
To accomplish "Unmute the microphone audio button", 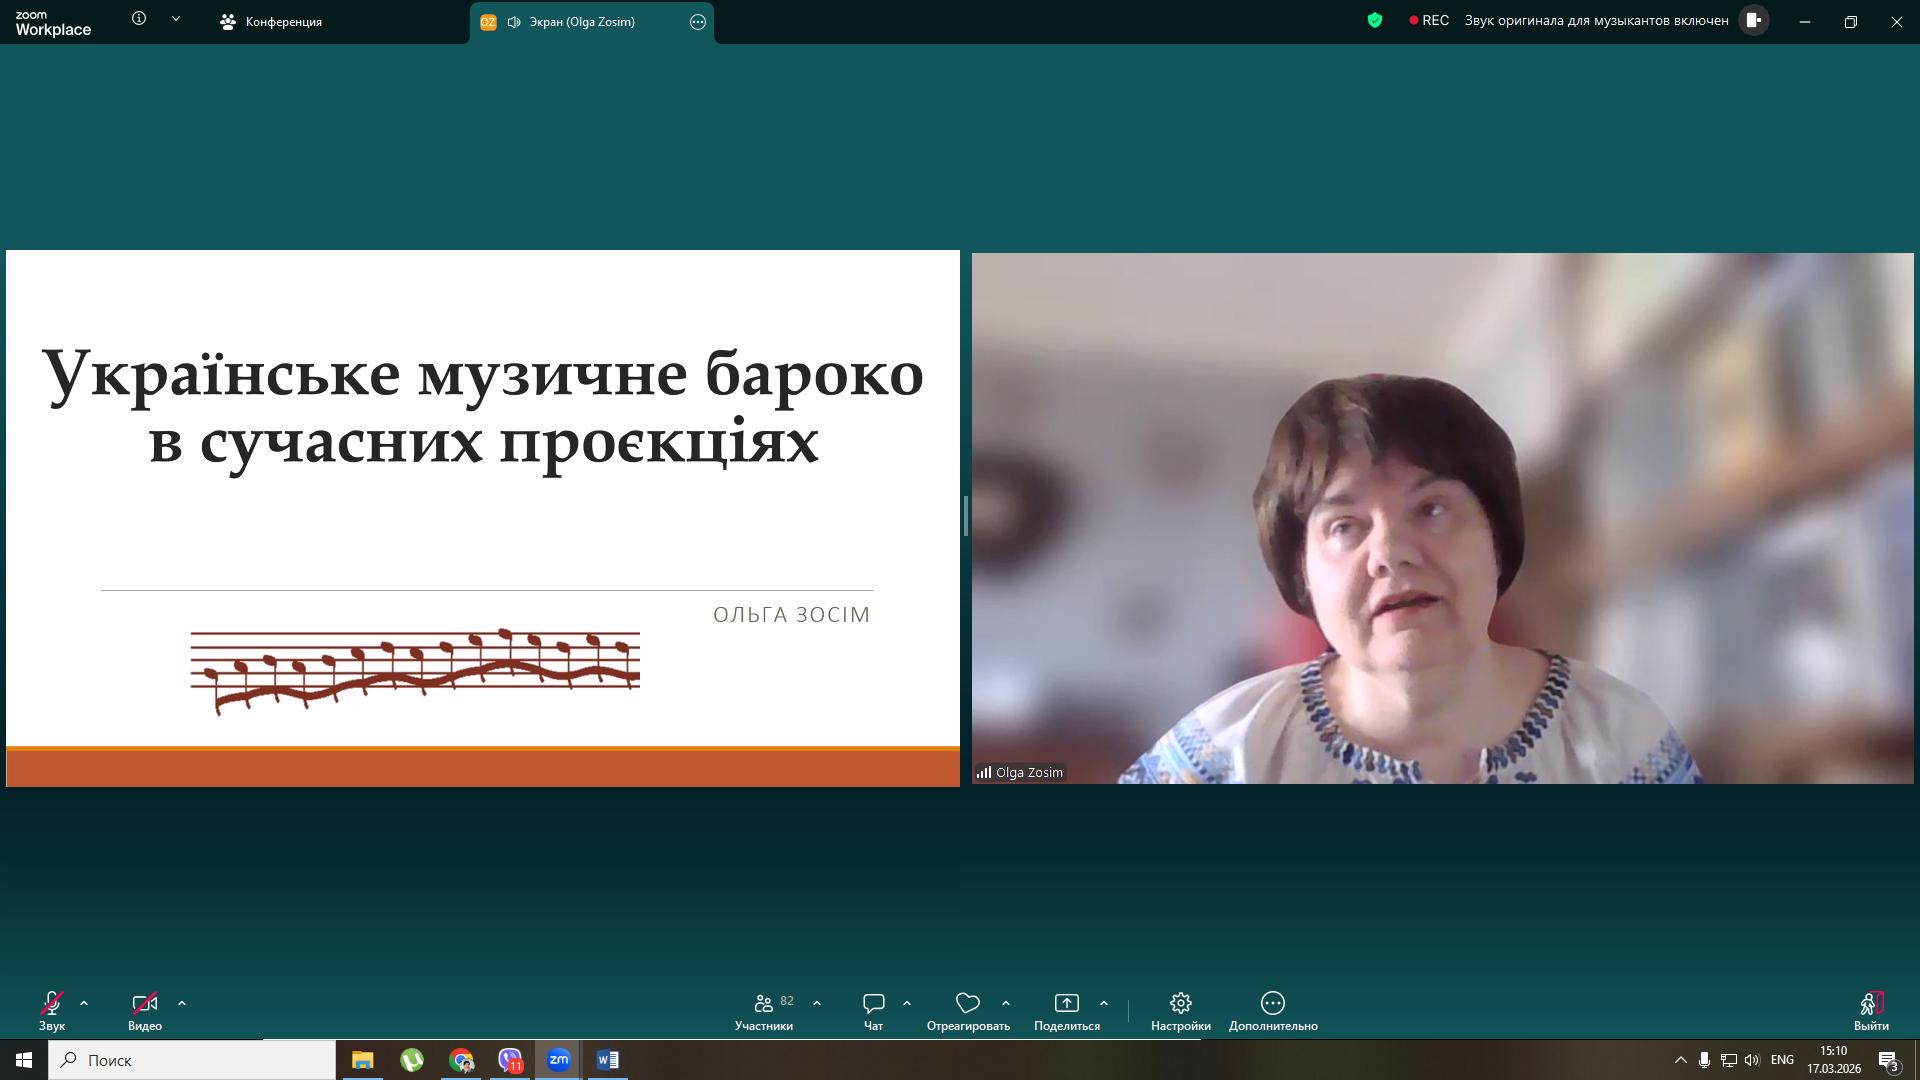I will 52,1003.
